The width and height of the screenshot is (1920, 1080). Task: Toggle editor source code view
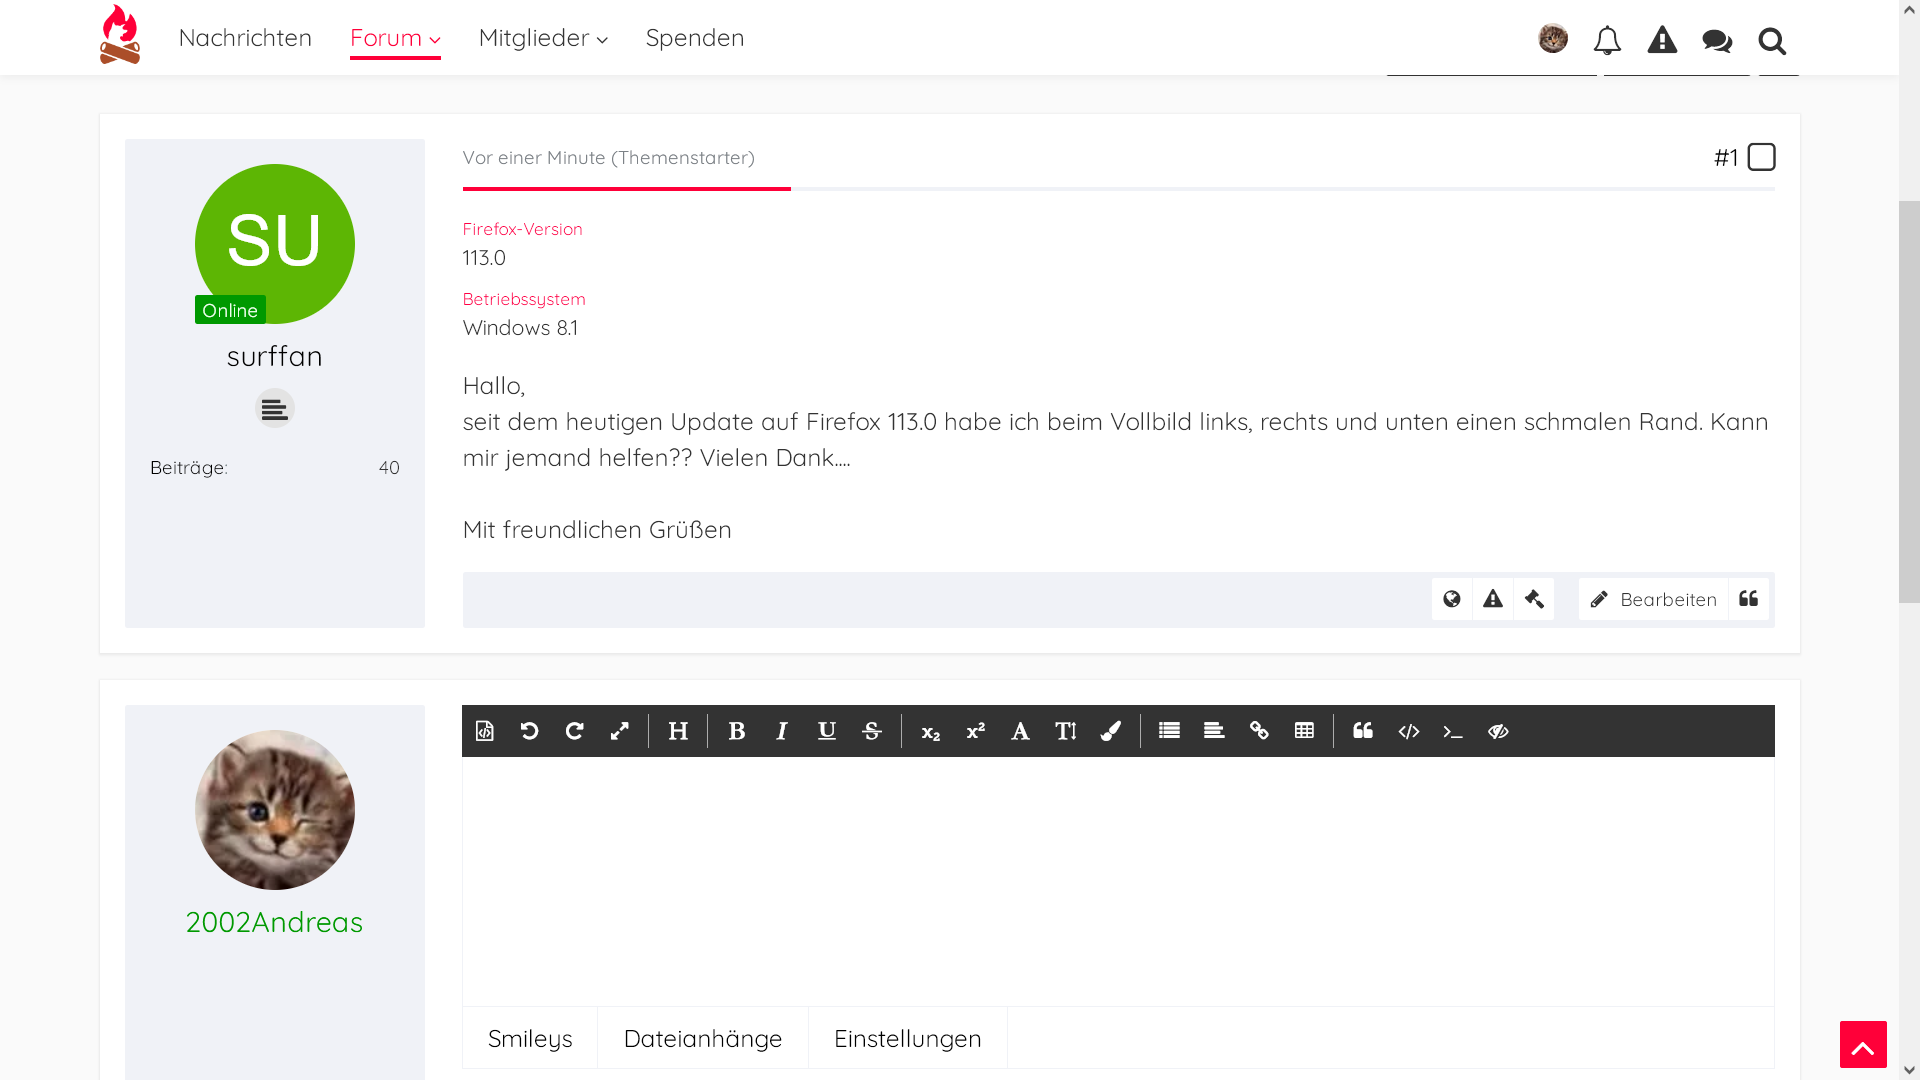[485, 731]
